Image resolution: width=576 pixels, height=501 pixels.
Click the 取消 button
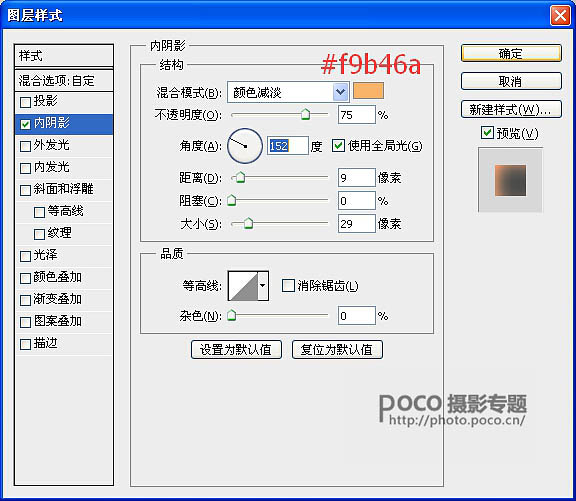pyautogui.click(x=511, y=81)
